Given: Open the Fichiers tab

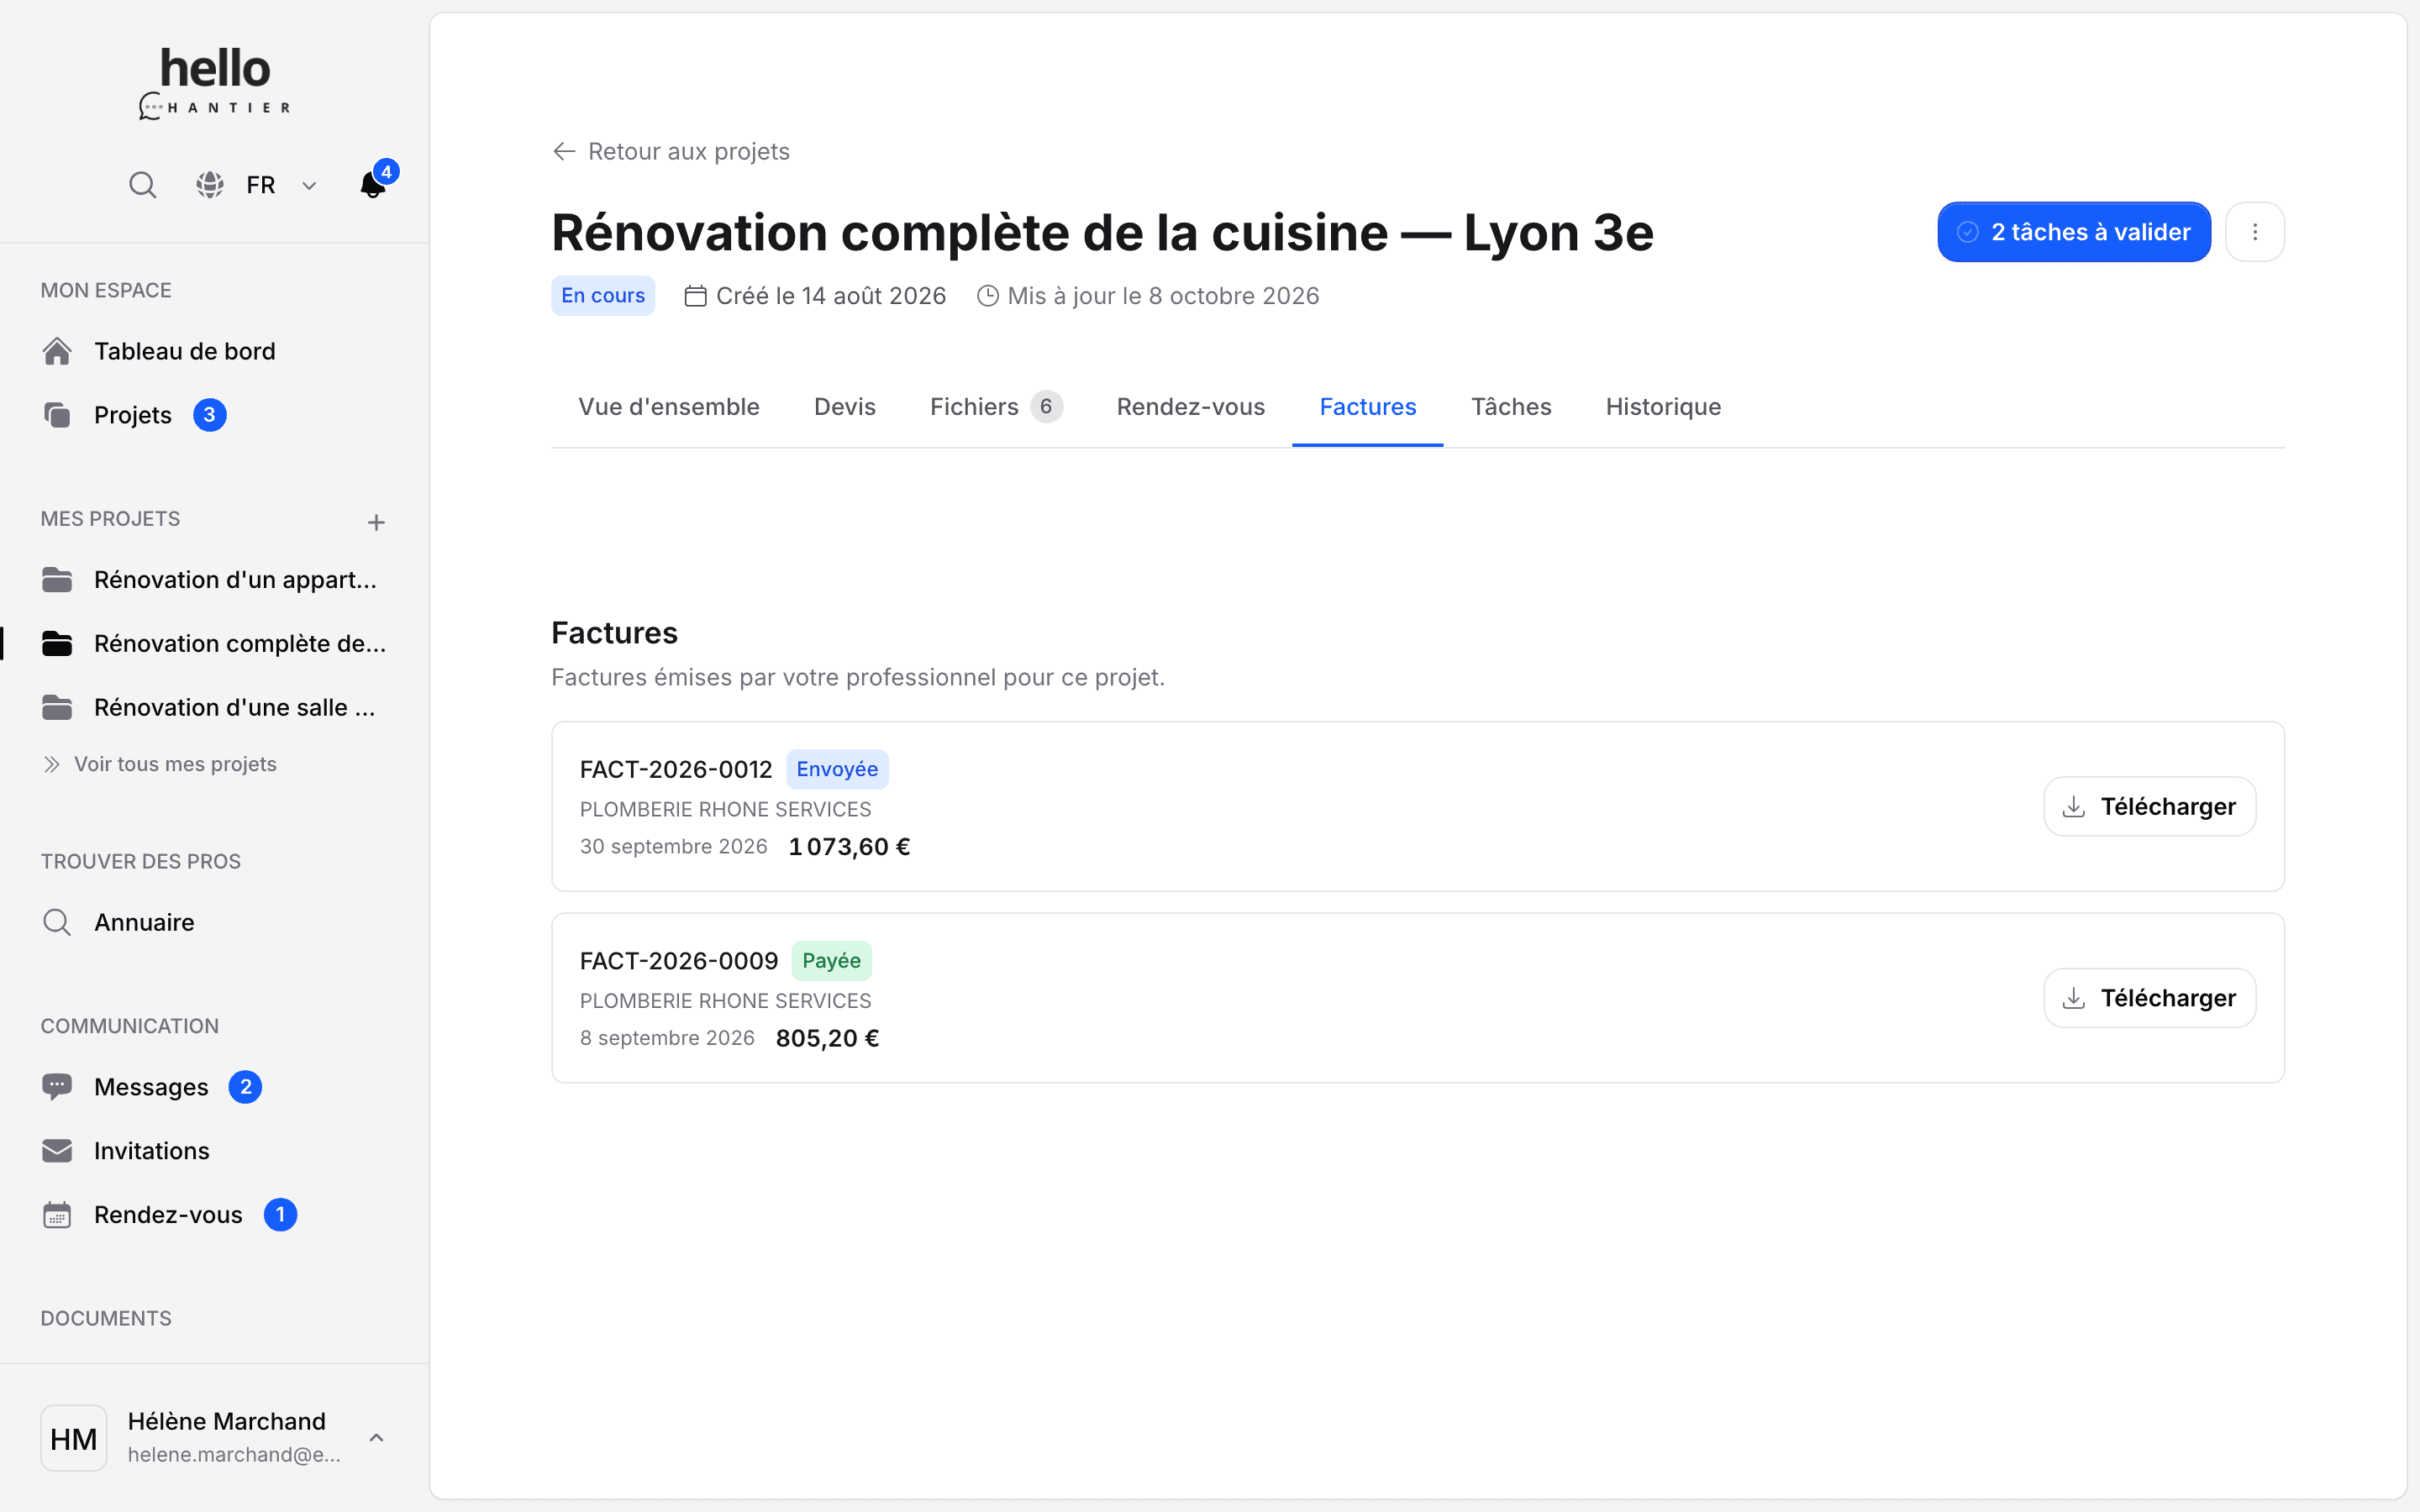Looking at the screenshot, I should [x=996, y=407].
